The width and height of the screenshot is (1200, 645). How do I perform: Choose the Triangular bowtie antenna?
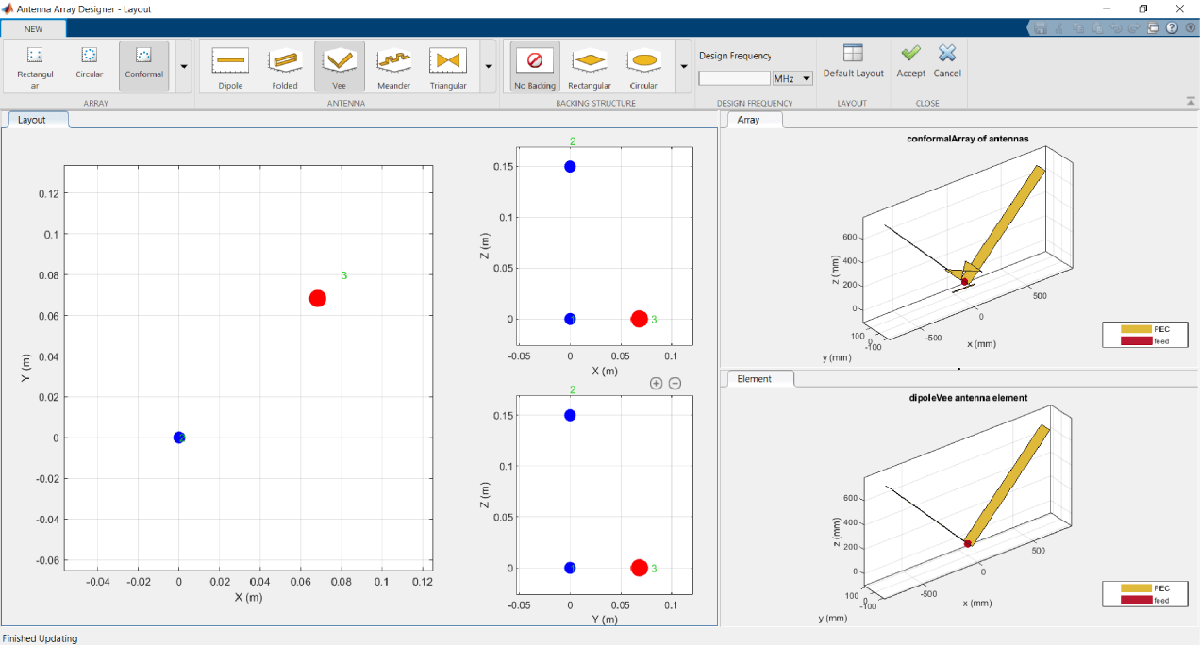pos(448,67)
